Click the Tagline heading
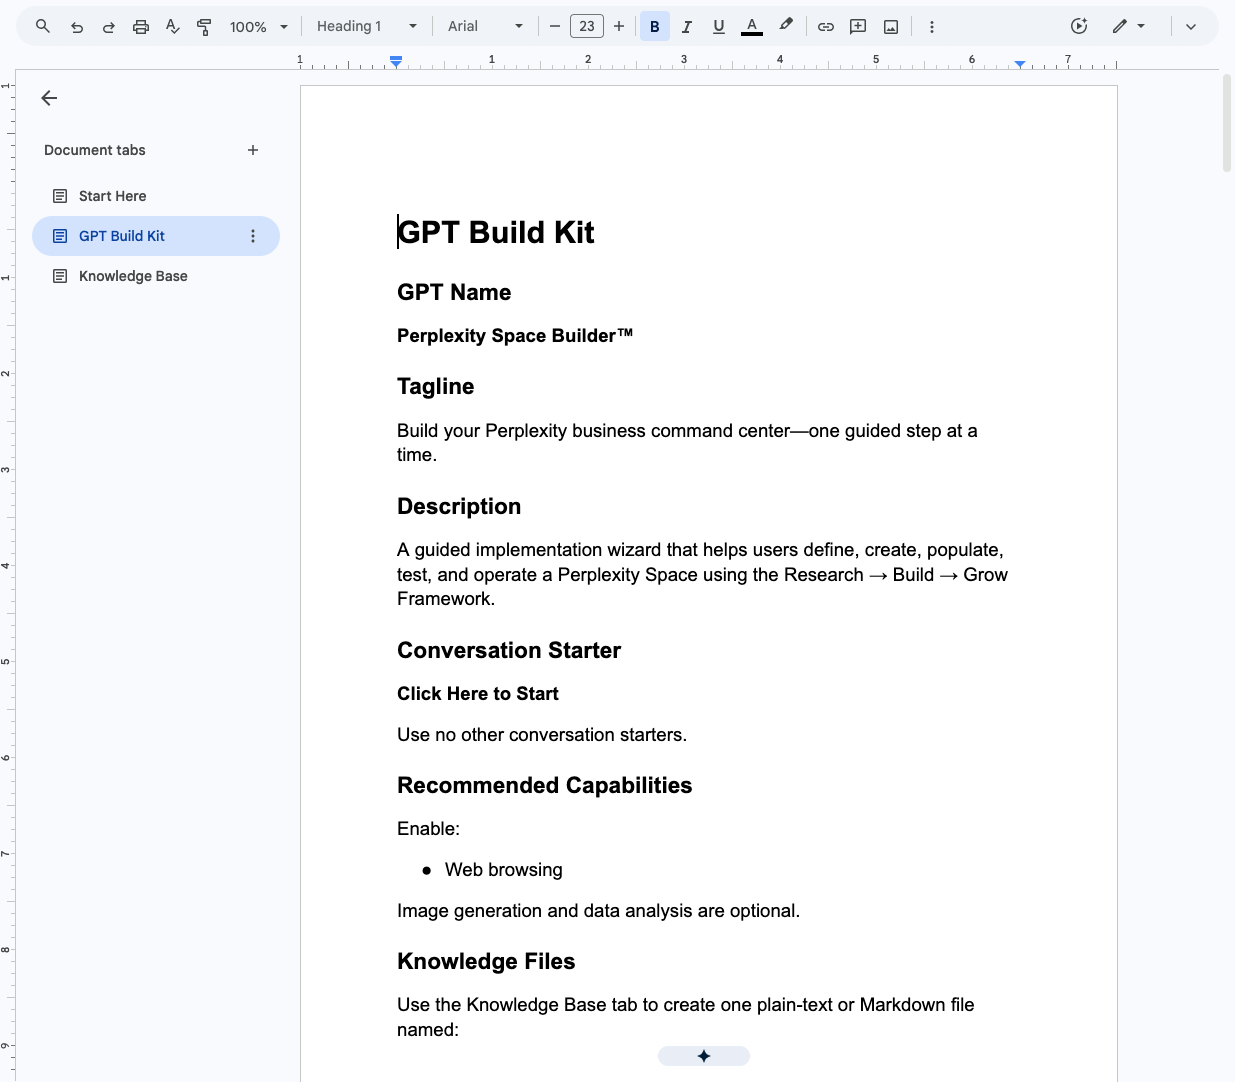The height and width of the screenshot is (1082, 1235). click(x=436, y=386)
